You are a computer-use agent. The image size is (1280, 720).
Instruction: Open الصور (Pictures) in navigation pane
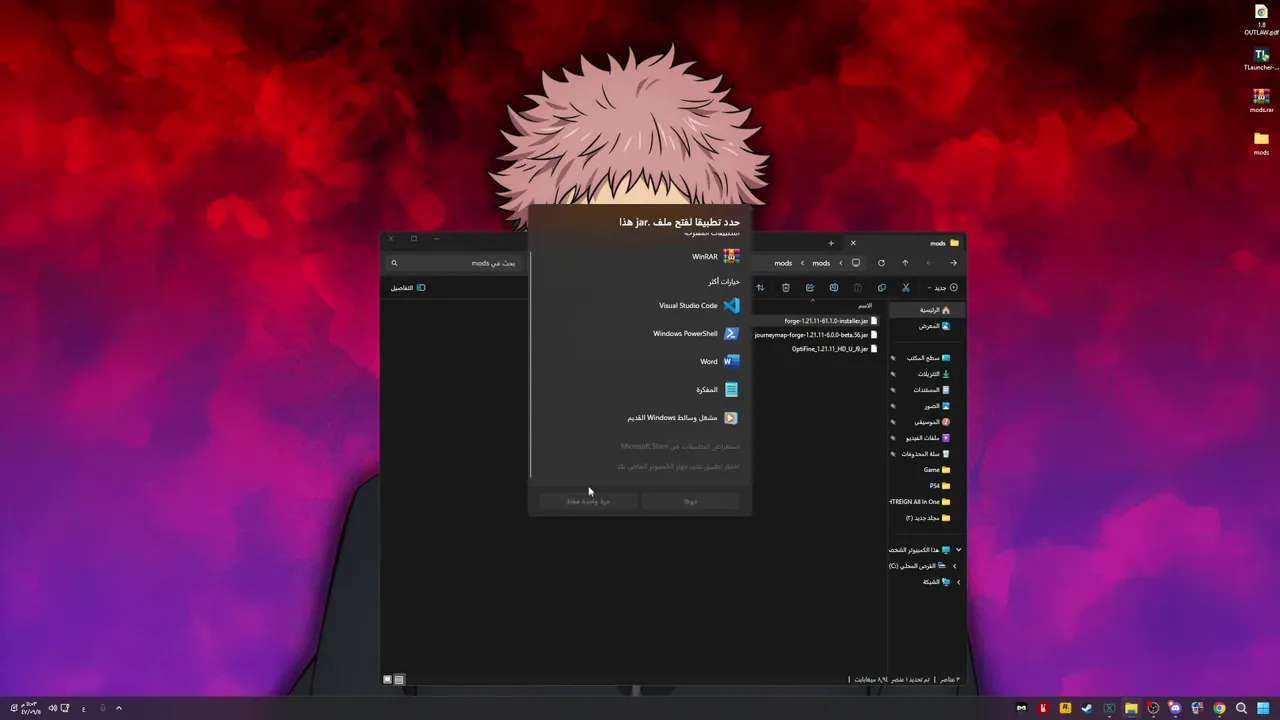pyautogui.click(x=928, y=406)
